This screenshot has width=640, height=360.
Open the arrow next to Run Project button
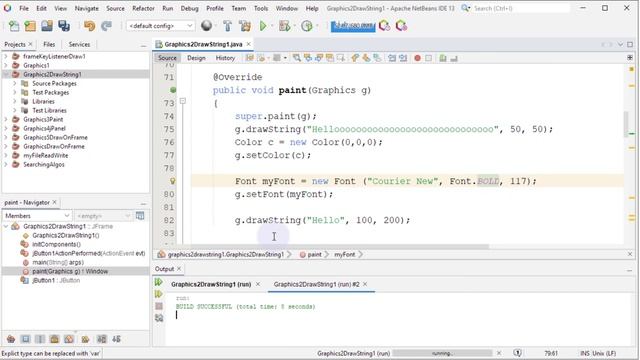click(x=272, y=26)
